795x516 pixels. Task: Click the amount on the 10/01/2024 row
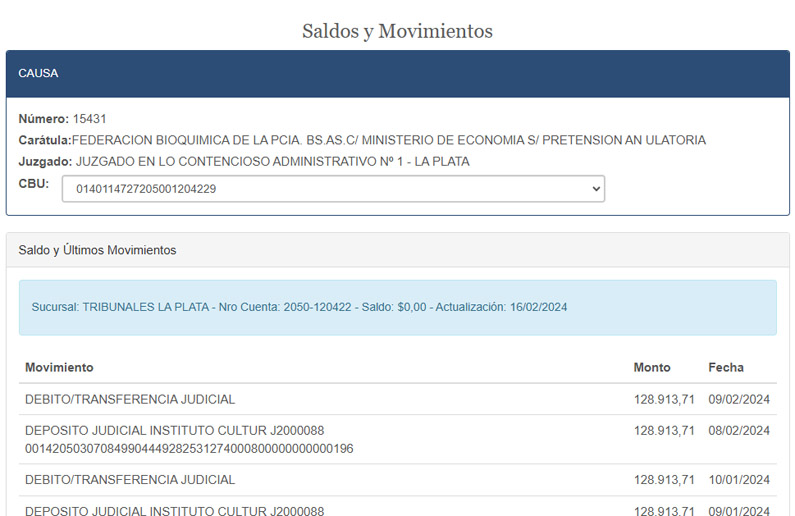pyautogui.click(x=664, y=480)
